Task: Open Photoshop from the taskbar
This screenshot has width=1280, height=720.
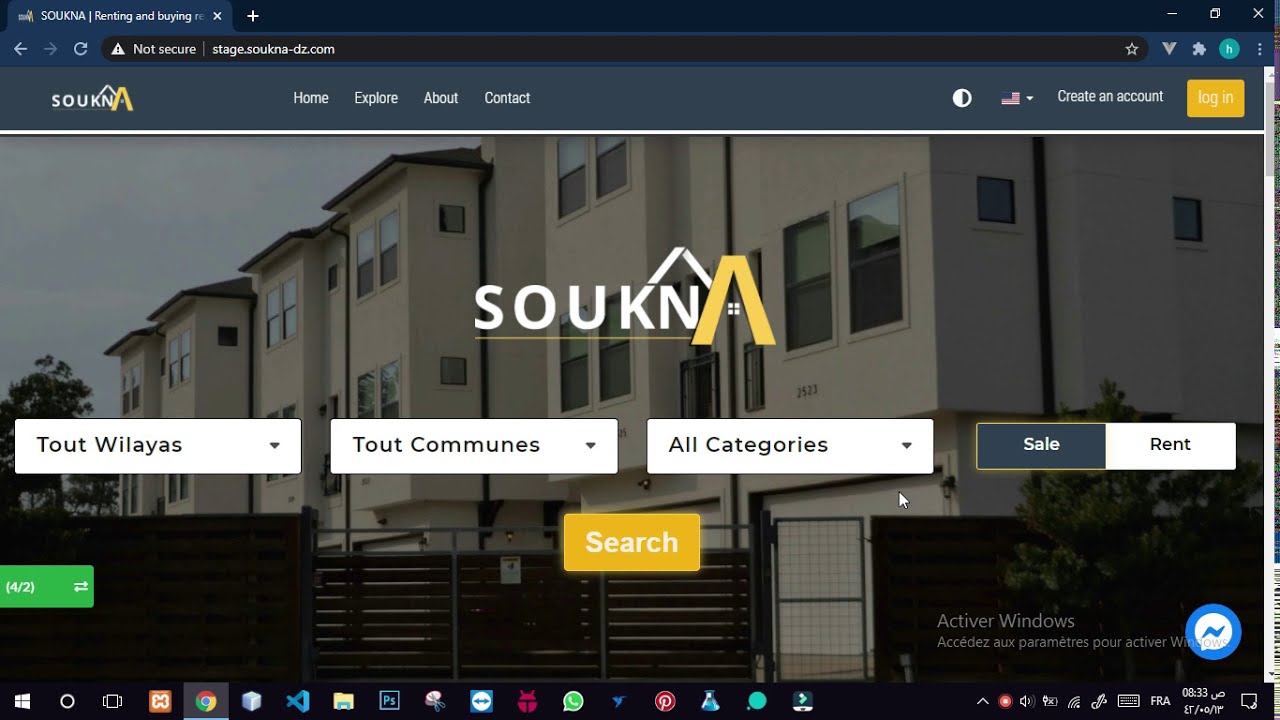Action: pos(390,701)
